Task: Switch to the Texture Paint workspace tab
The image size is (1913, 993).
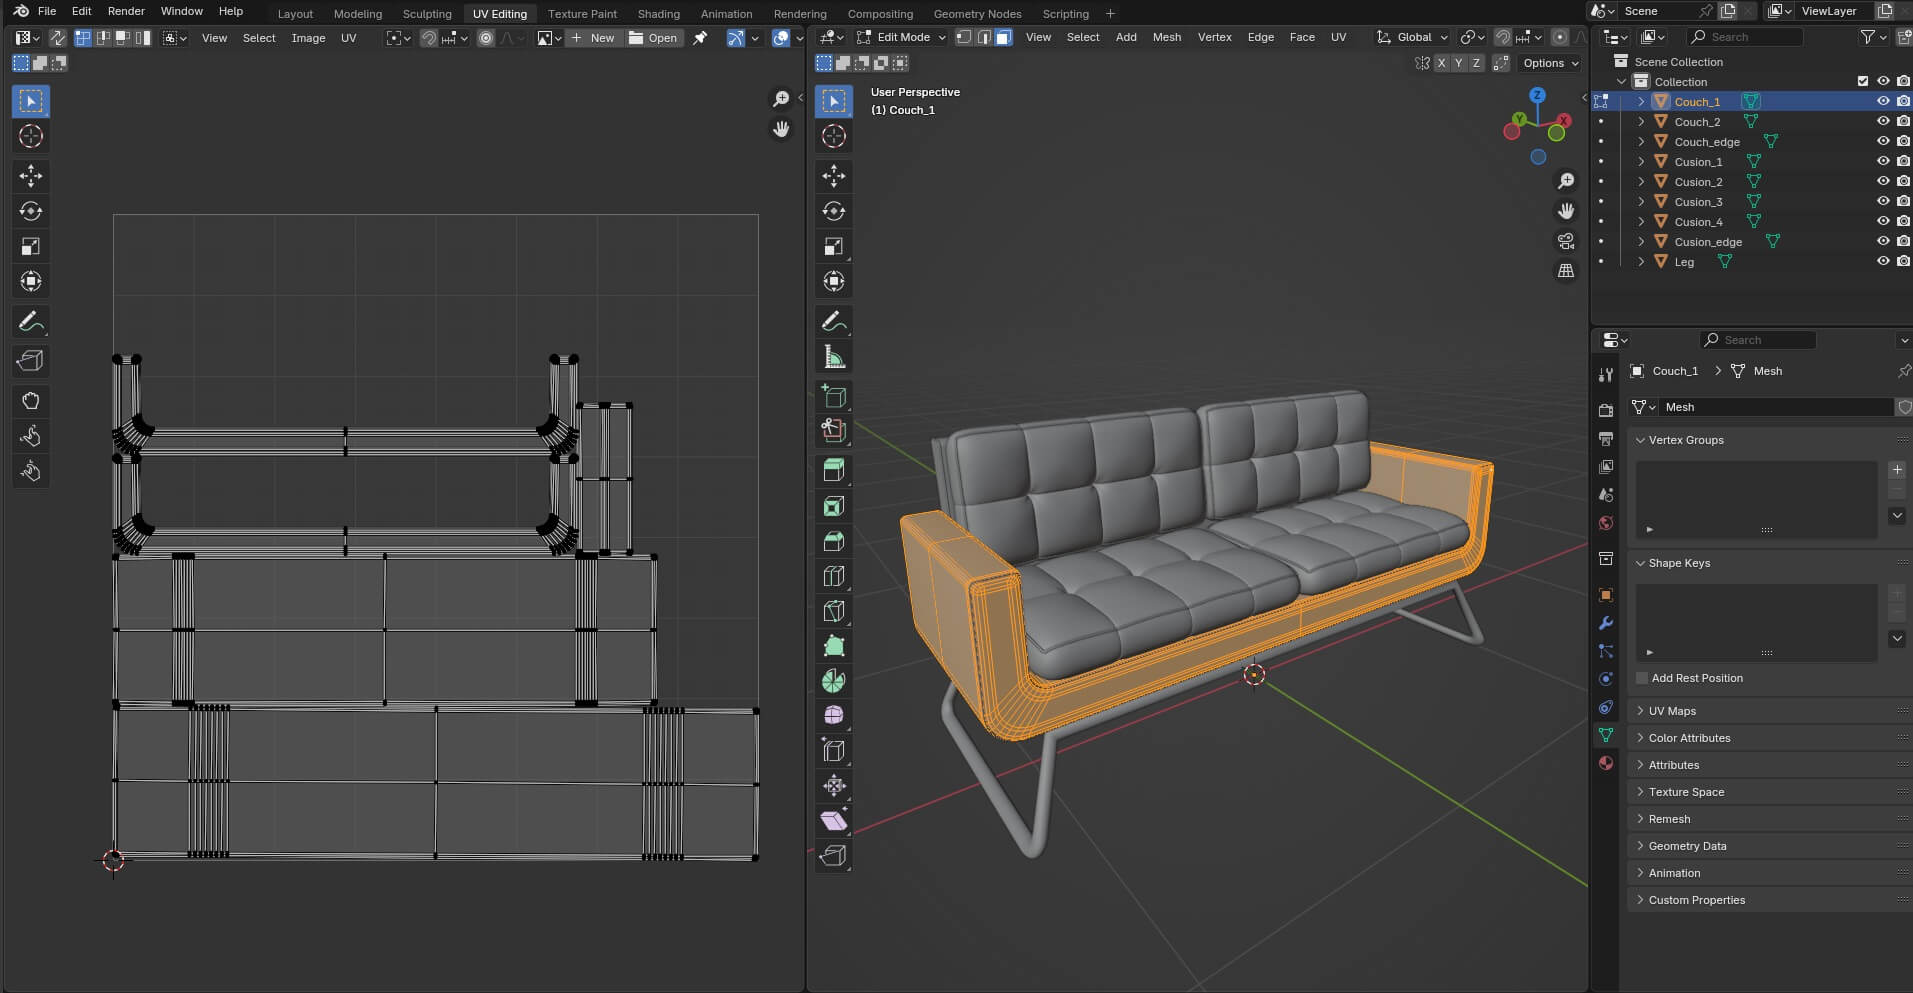Action: coord(582,14)
